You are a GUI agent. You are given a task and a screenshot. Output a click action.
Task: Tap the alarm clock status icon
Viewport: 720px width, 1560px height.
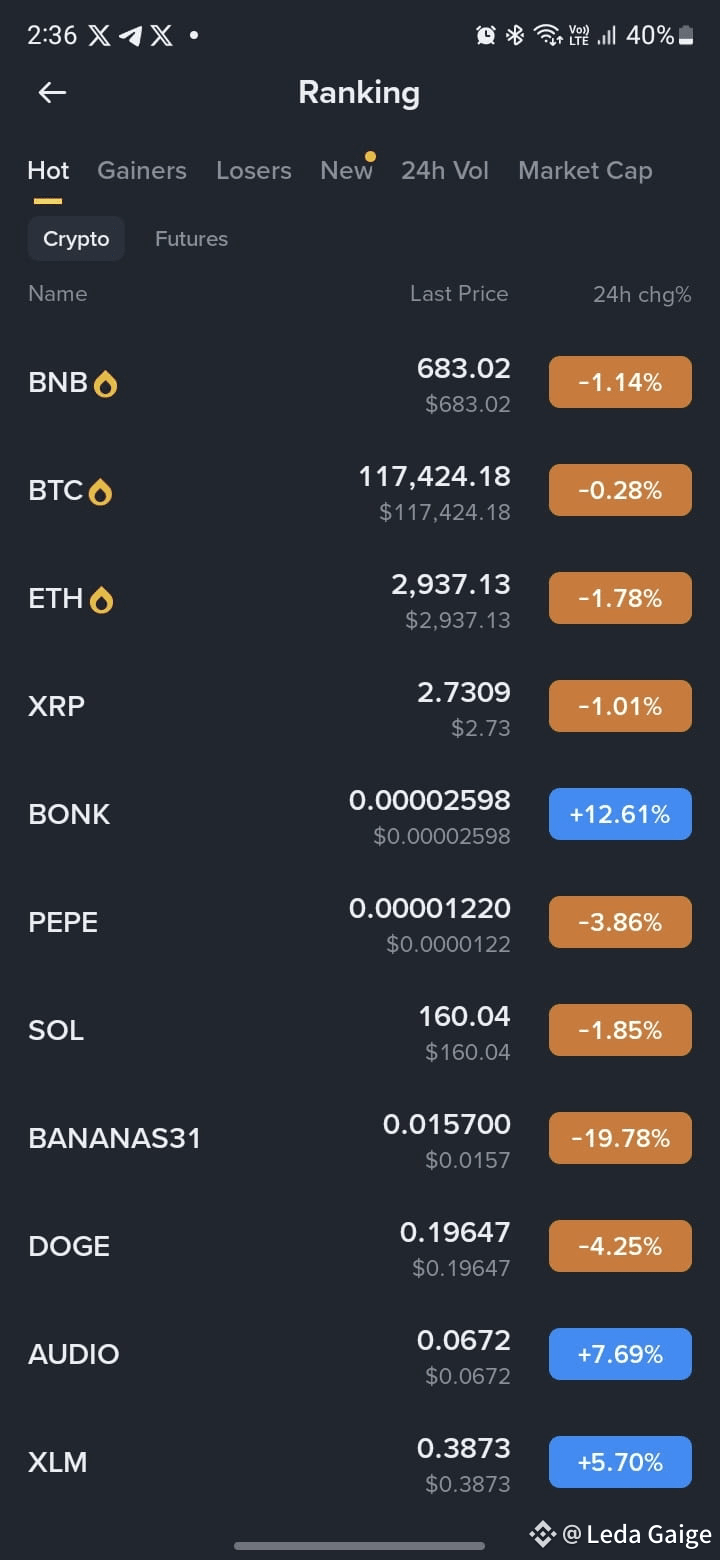(486, 36)
